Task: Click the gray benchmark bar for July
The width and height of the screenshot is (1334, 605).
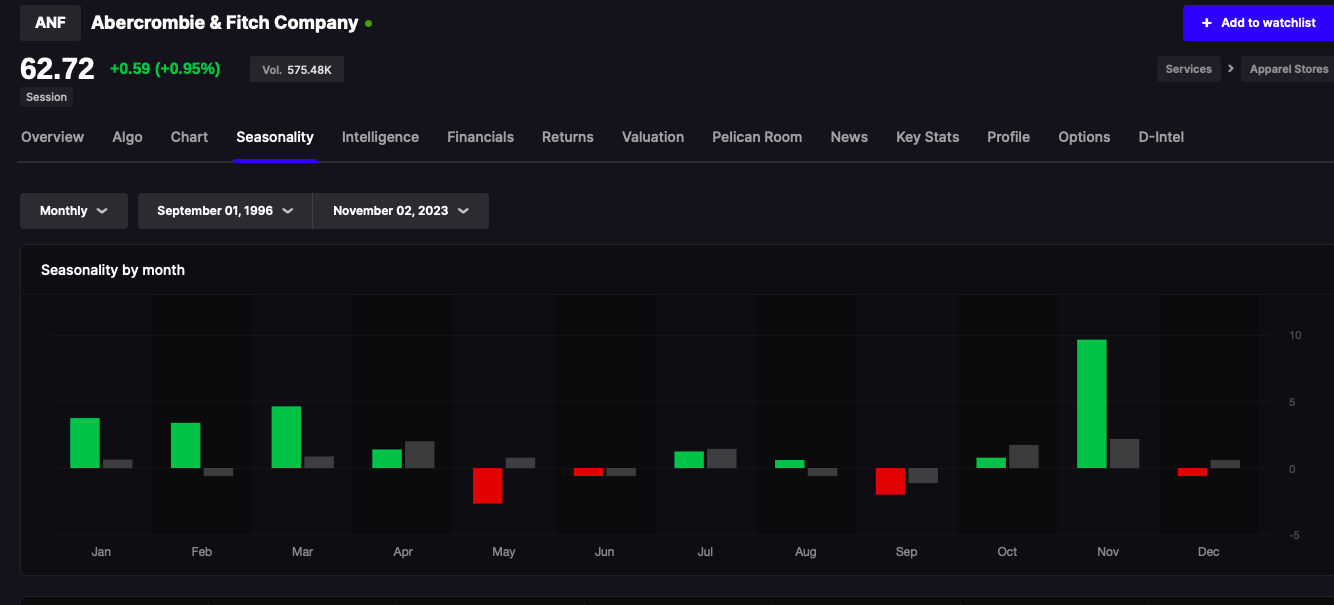Action: [x=722, y=459]
